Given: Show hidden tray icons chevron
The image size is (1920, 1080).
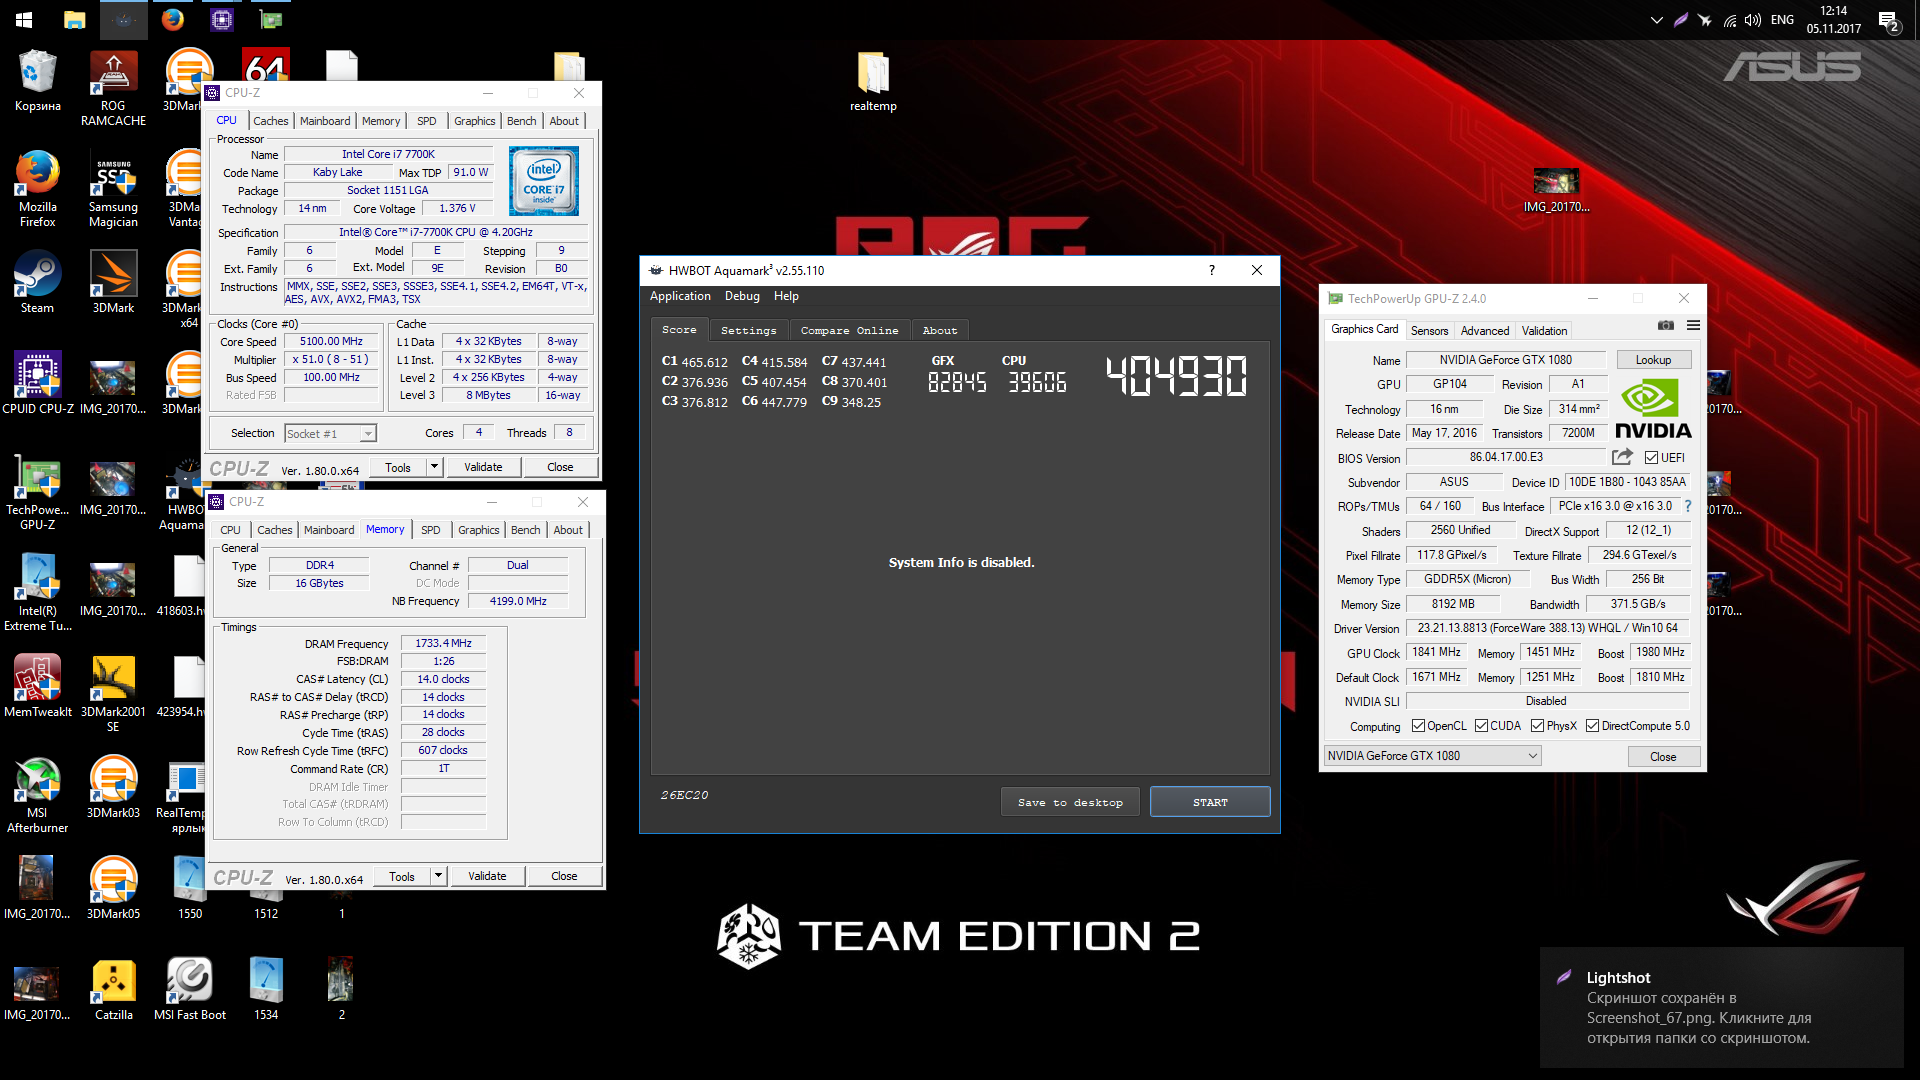Looking at the screenshot, I should point(1656,20).
